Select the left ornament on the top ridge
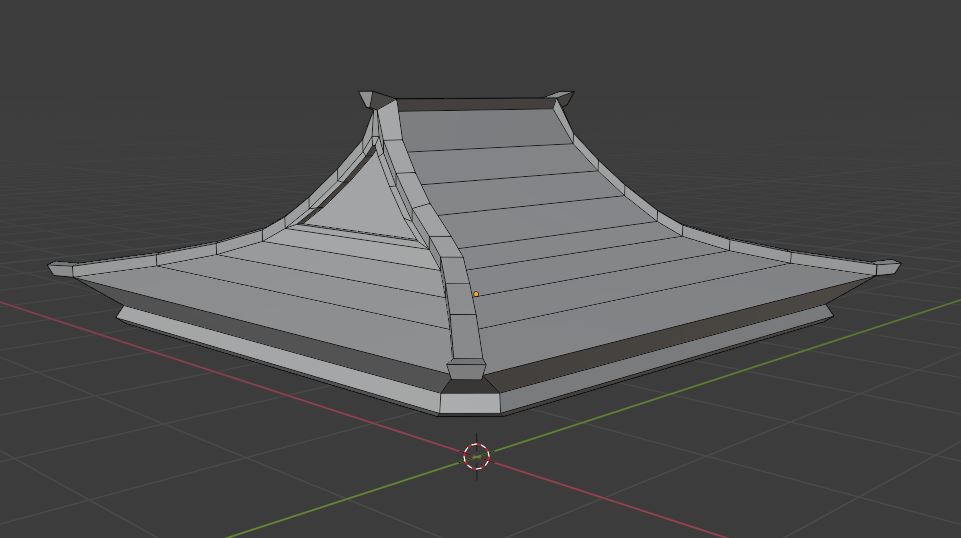 [377, 98]
